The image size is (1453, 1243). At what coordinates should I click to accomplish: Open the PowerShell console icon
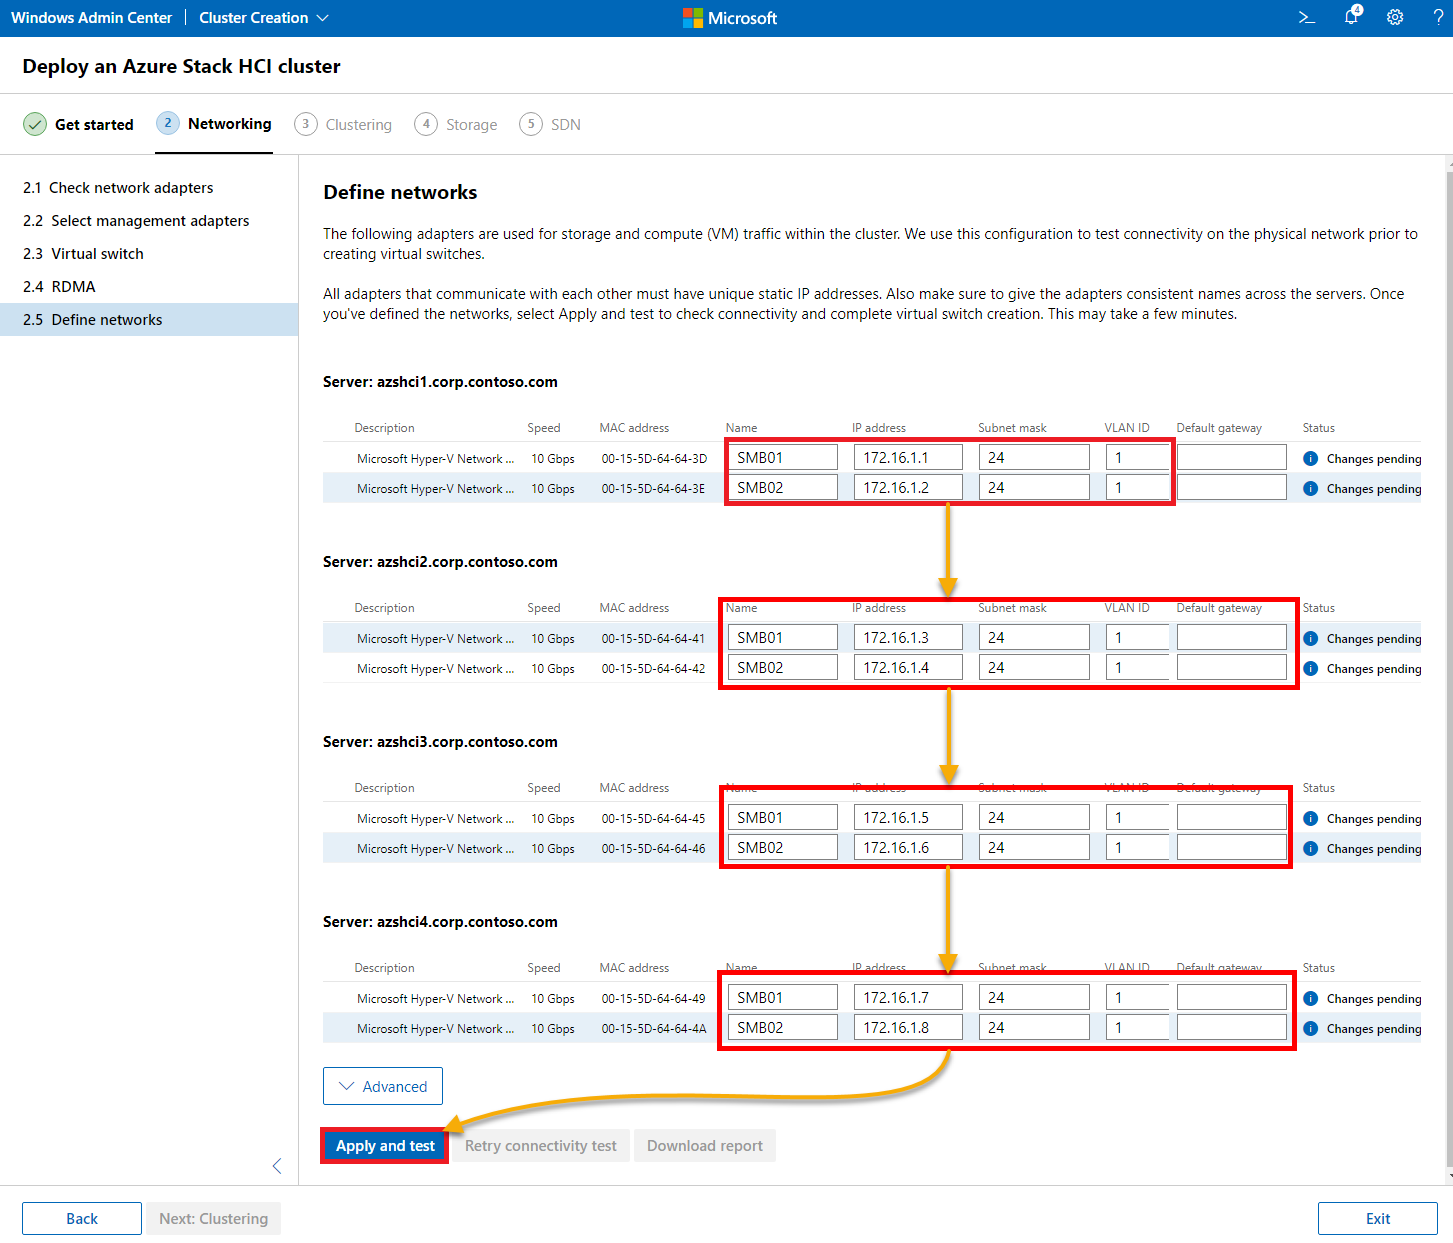coord(1306,18)
